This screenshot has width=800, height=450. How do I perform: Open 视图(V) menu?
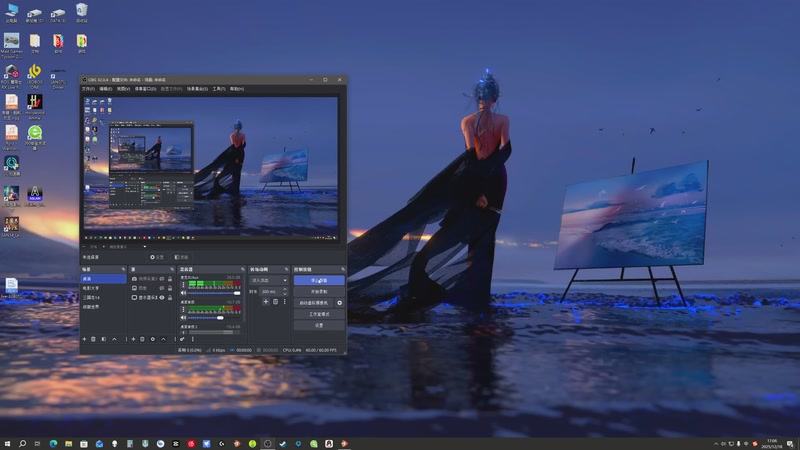coord(123,89)
